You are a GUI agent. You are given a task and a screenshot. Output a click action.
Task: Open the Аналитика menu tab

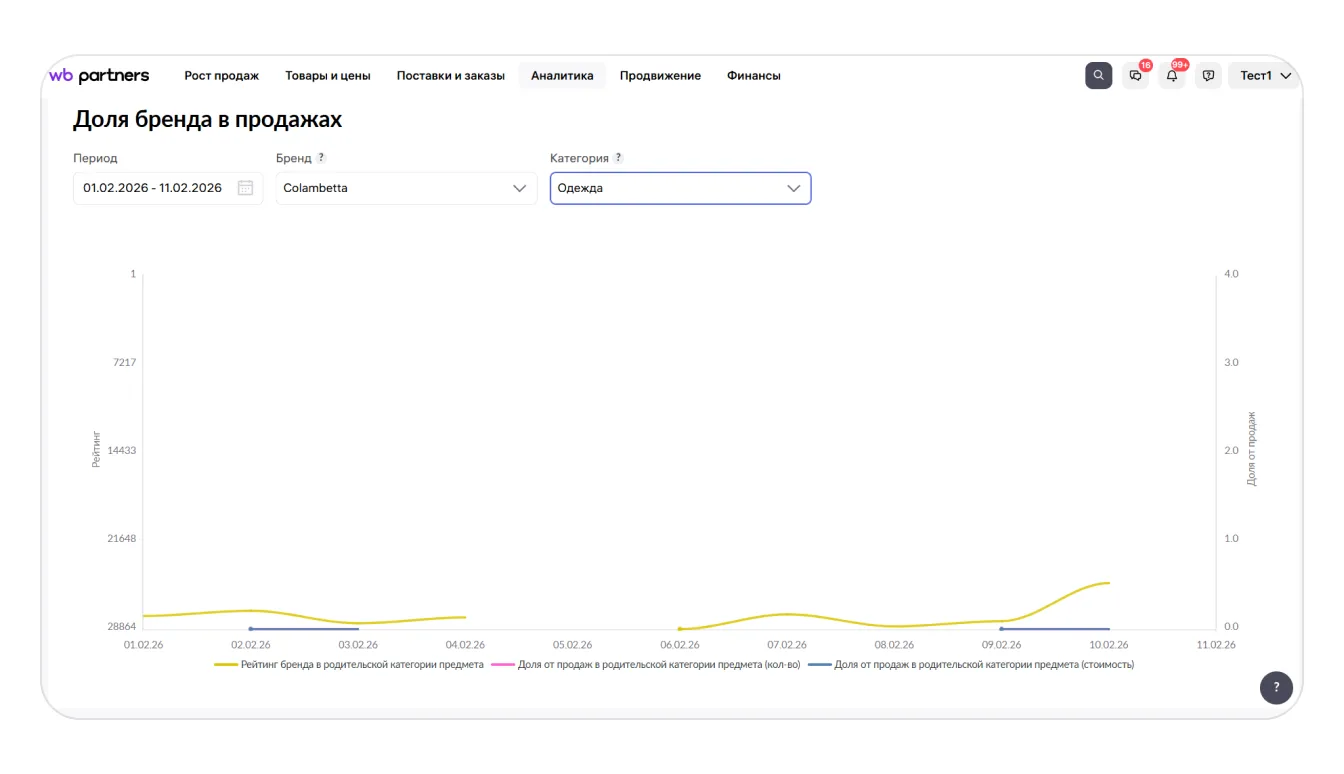pos(562,76)
